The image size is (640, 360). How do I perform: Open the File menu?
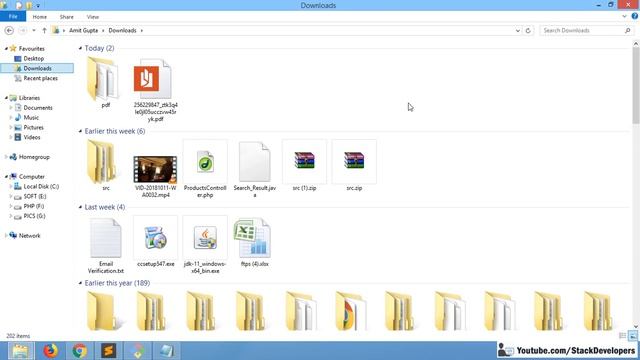[13, 17]
